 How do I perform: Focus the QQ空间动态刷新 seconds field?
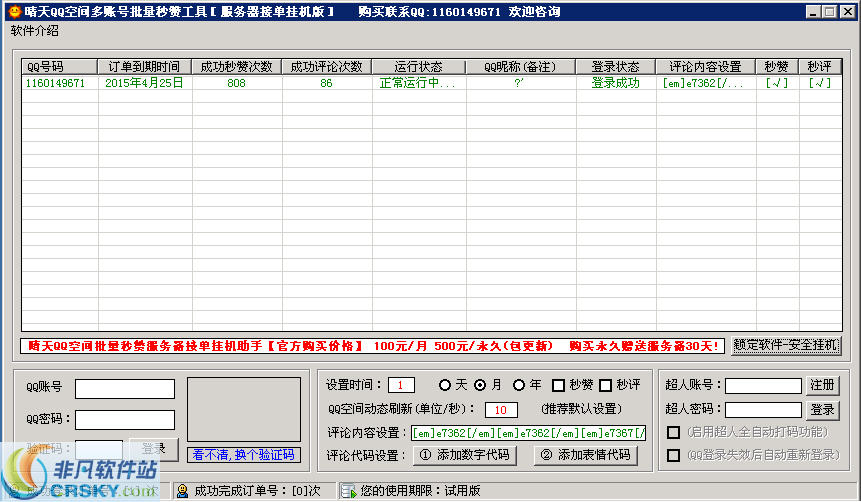tap(501, 410)
